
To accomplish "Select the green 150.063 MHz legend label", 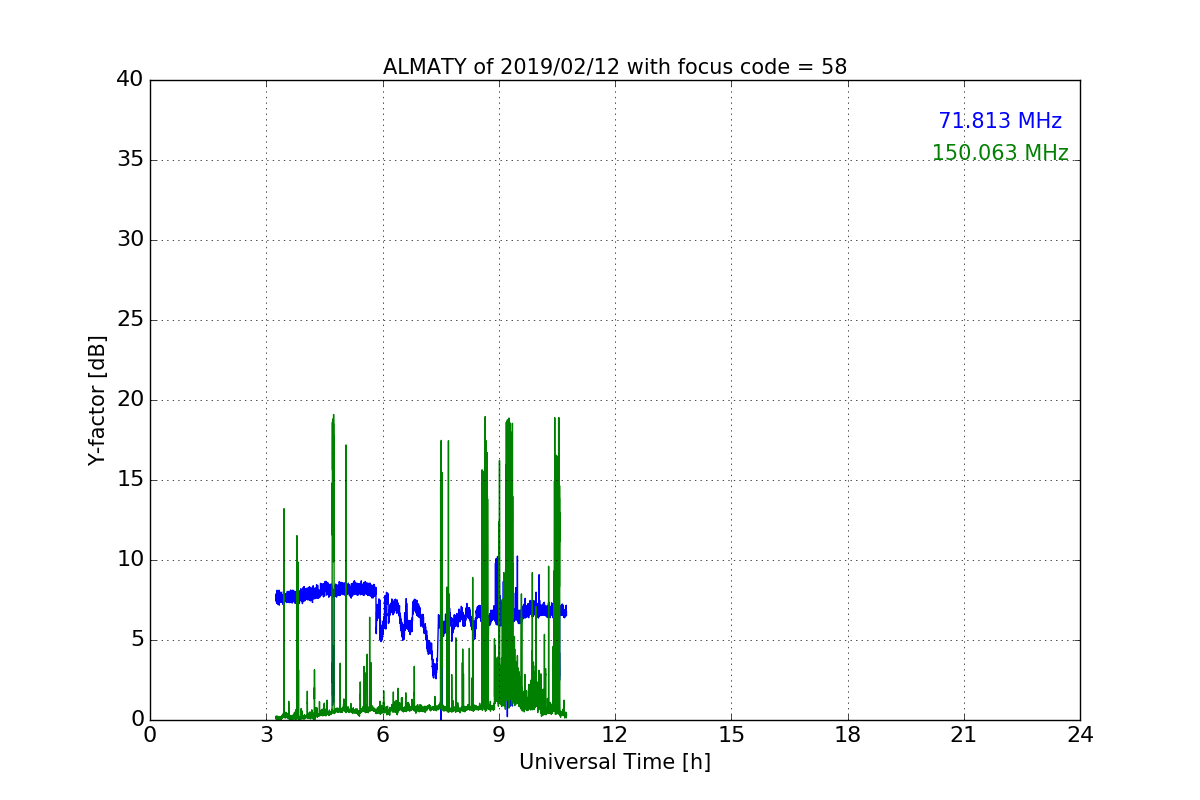I will (x=1000, y=153).
